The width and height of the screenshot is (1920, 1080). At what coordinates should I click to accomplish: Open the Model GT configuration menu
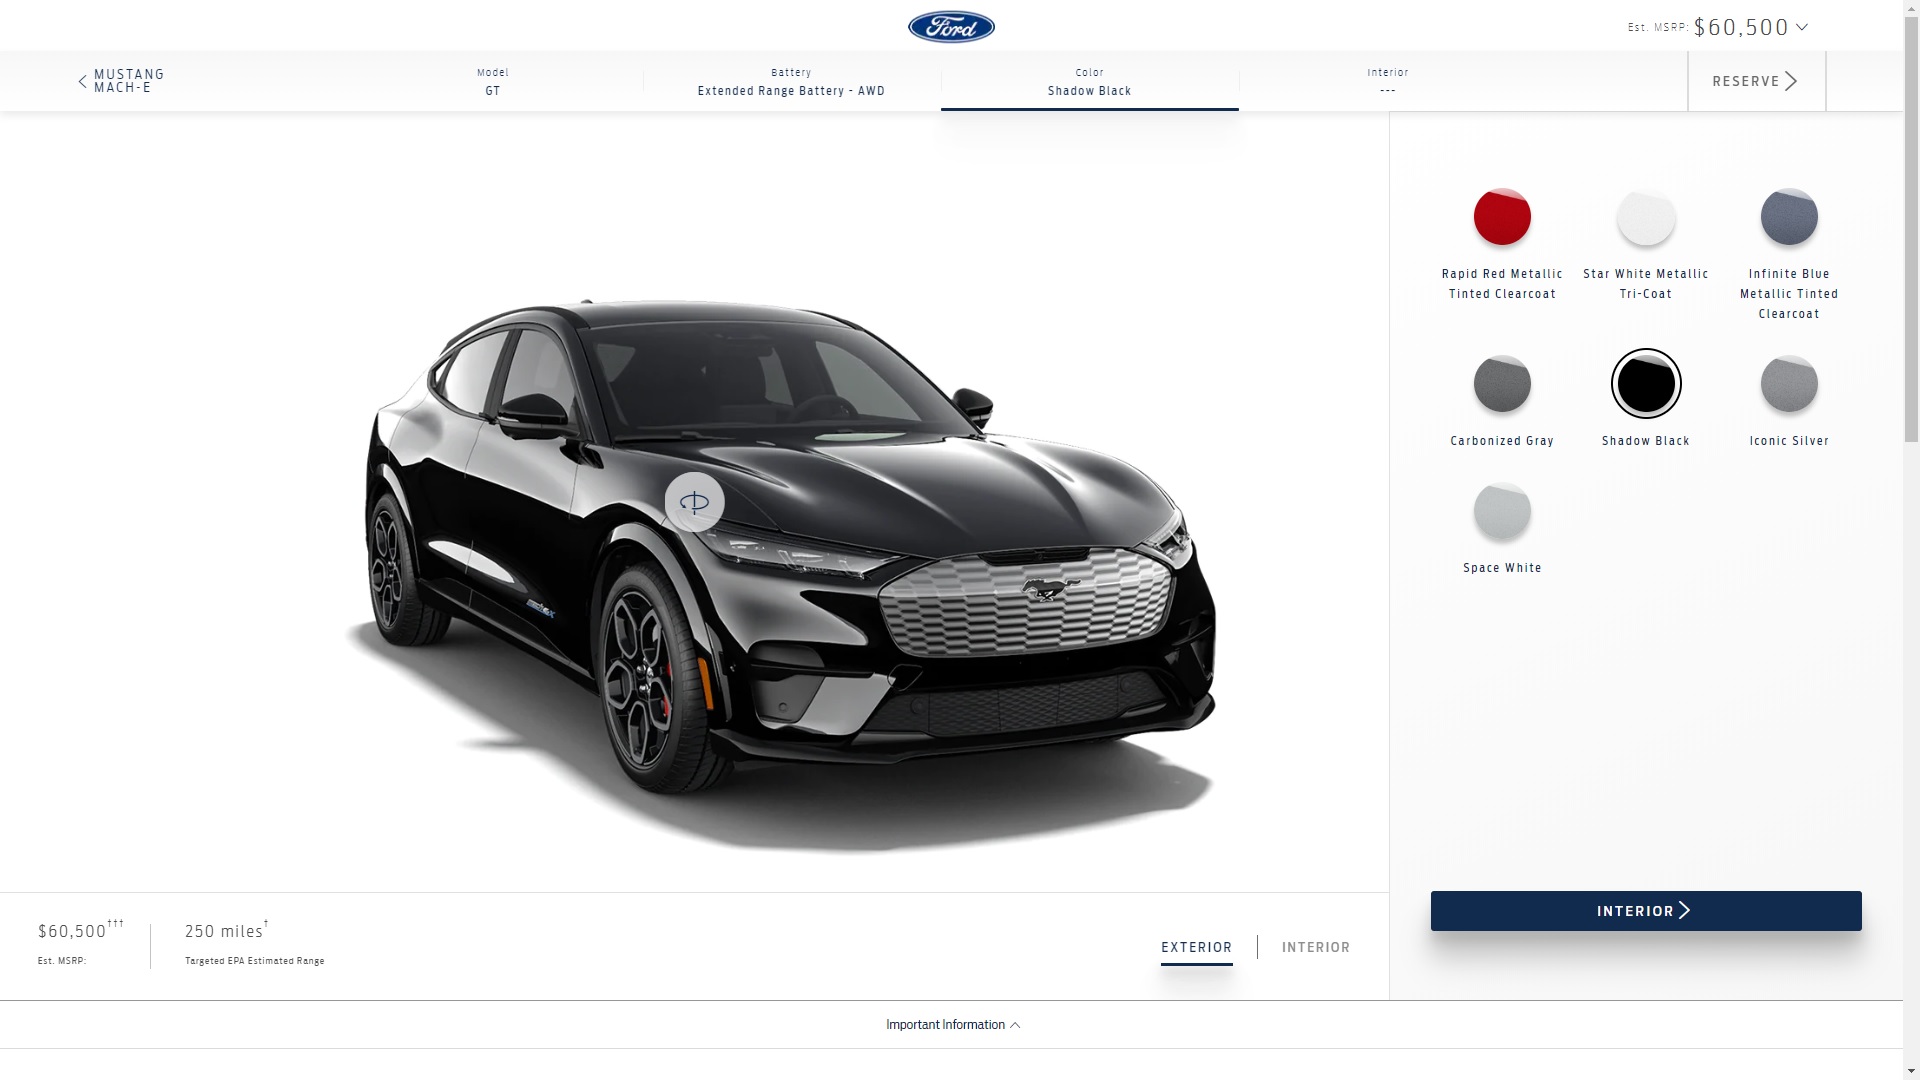[492, 80]
